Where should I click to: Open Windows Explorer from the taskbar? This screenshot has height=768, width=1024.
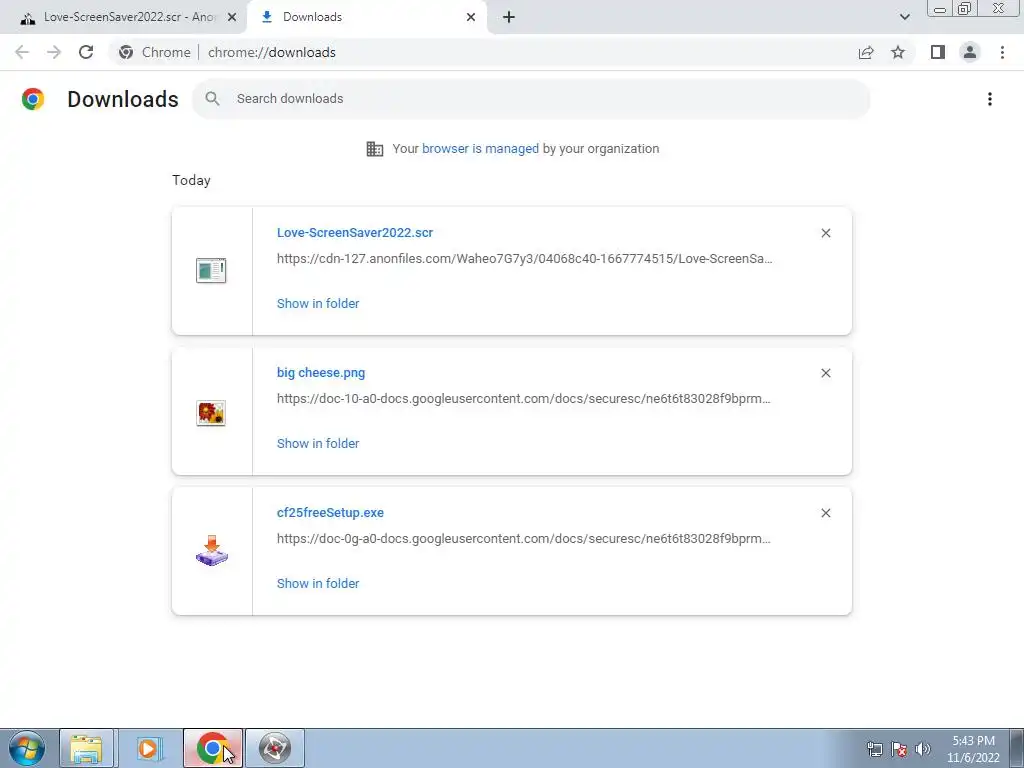(x=87, y=748)
